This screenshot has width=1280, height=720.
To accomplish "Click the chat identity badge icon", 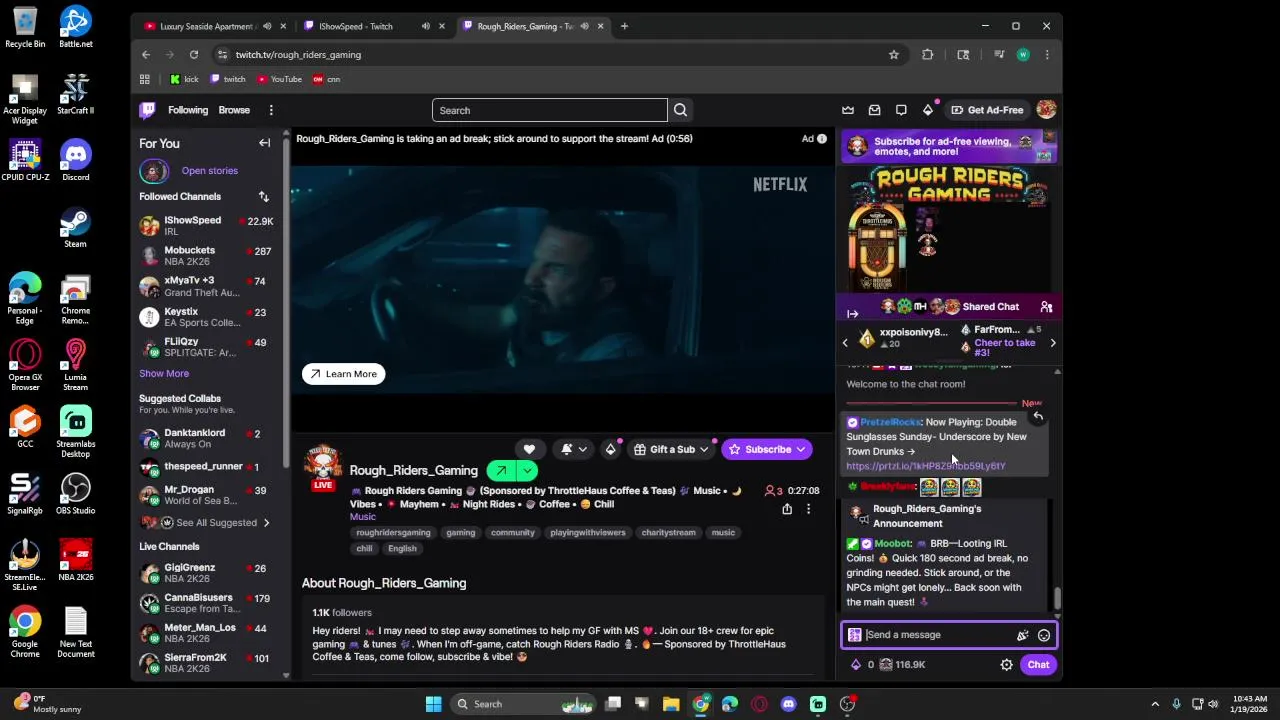I will [x=855, y=635].
